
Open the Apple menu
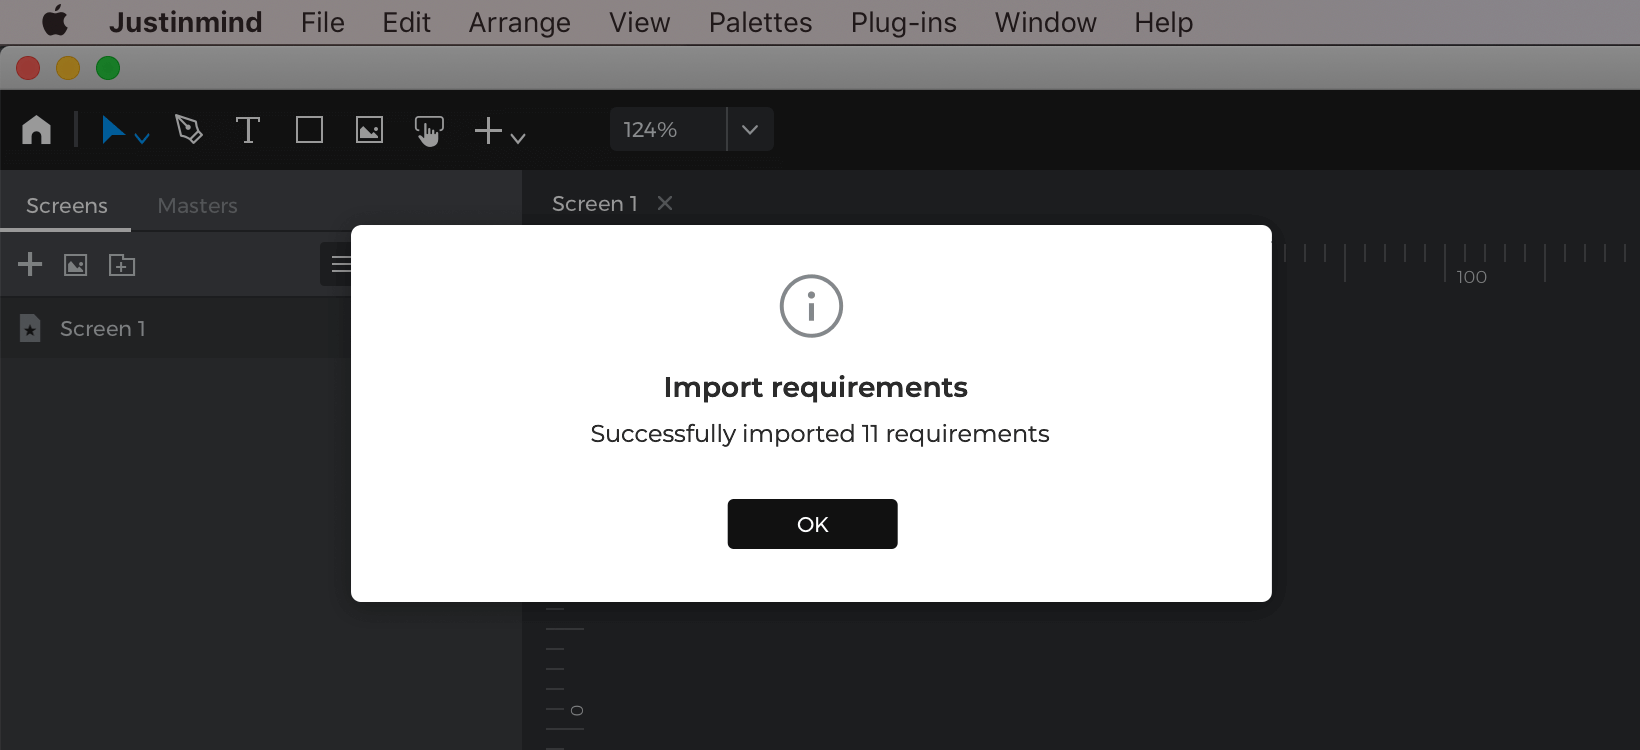click(x=55, y=21)
